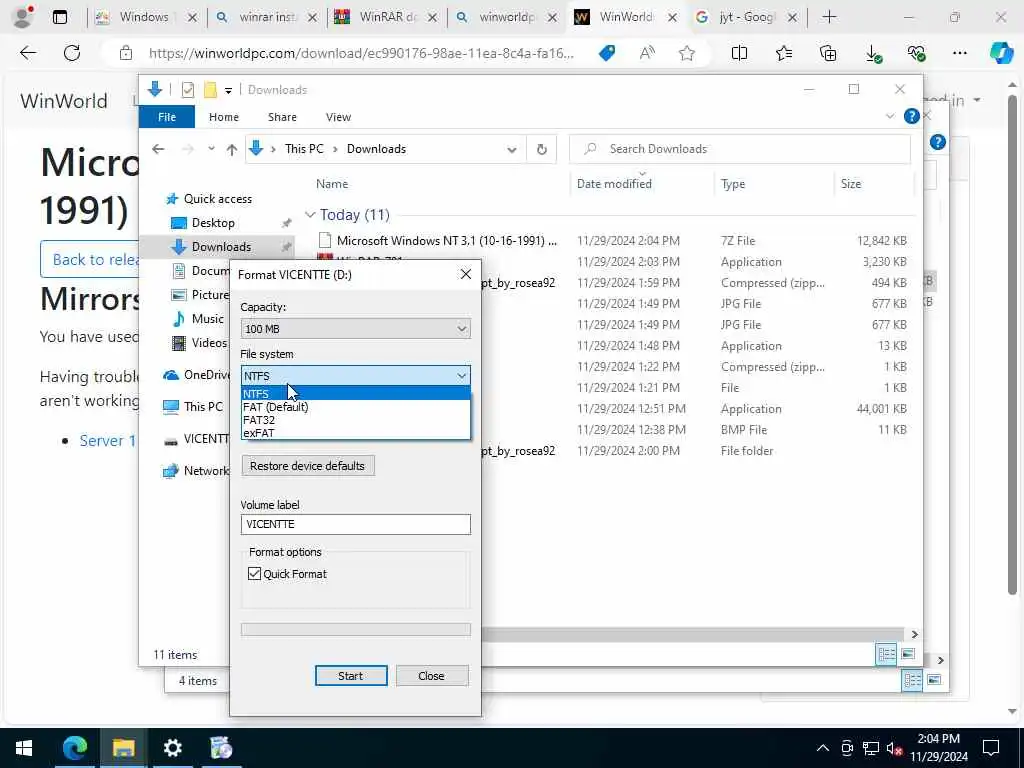Open Customize Quick Access Toolbar arrow
This screenshot has height=768, width=1024.
coord(228,90)
